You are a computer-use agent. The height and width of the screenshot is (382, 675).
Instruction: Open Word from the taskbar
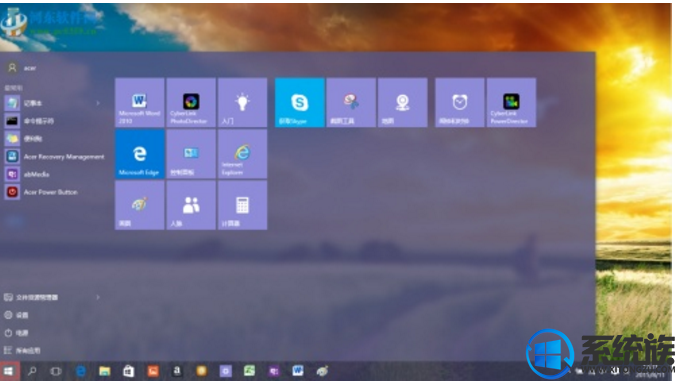tap(298, 371)
